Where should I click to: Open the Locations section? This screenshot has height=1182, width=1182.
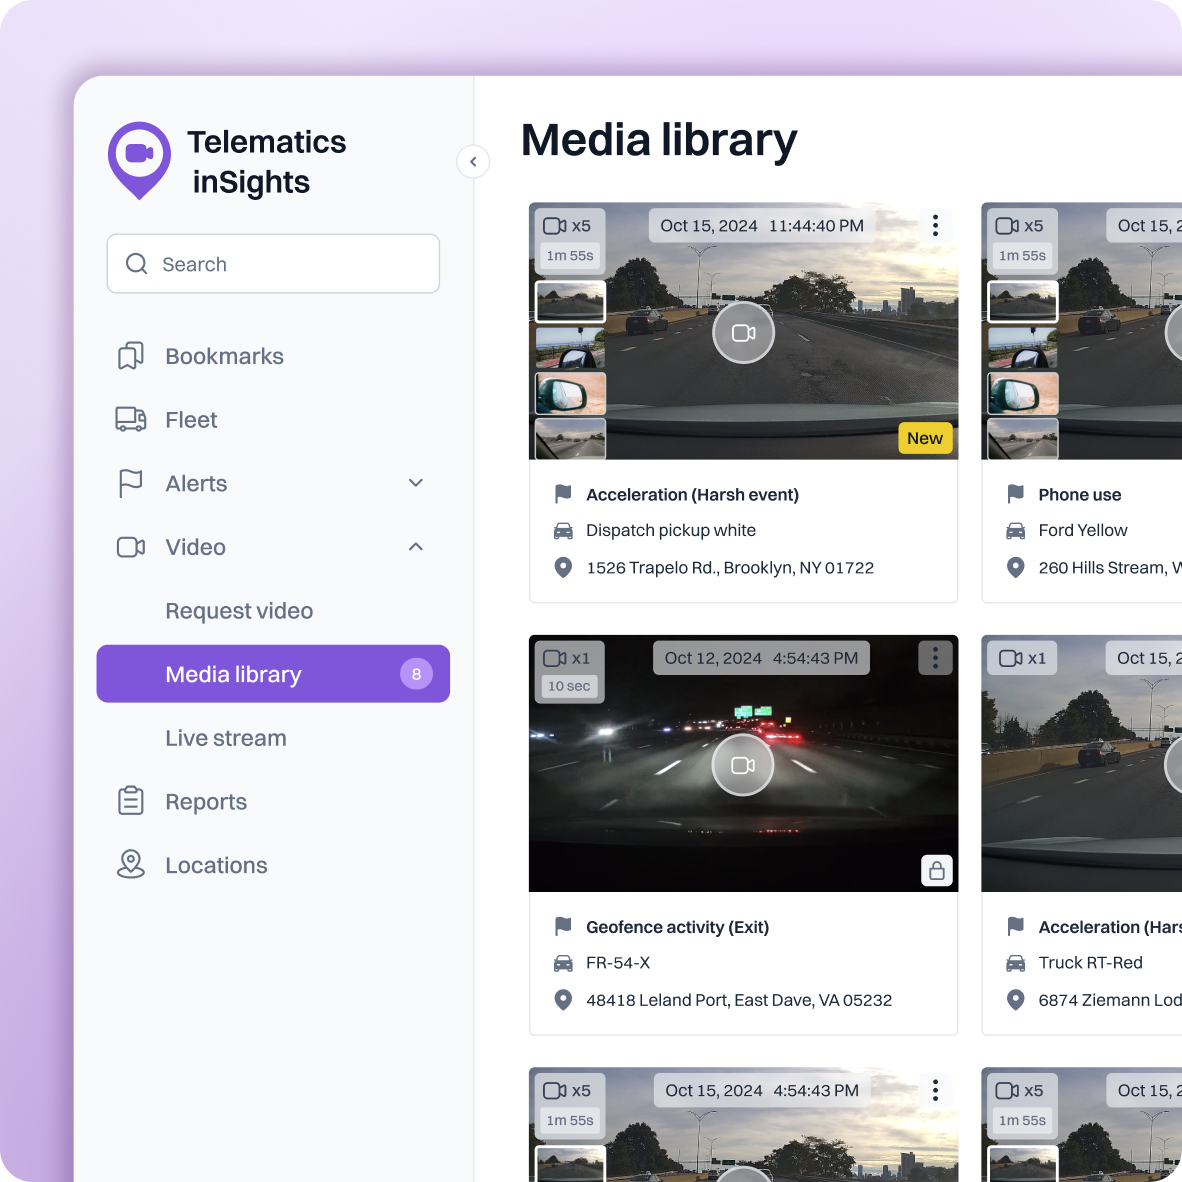coord(216,865)
